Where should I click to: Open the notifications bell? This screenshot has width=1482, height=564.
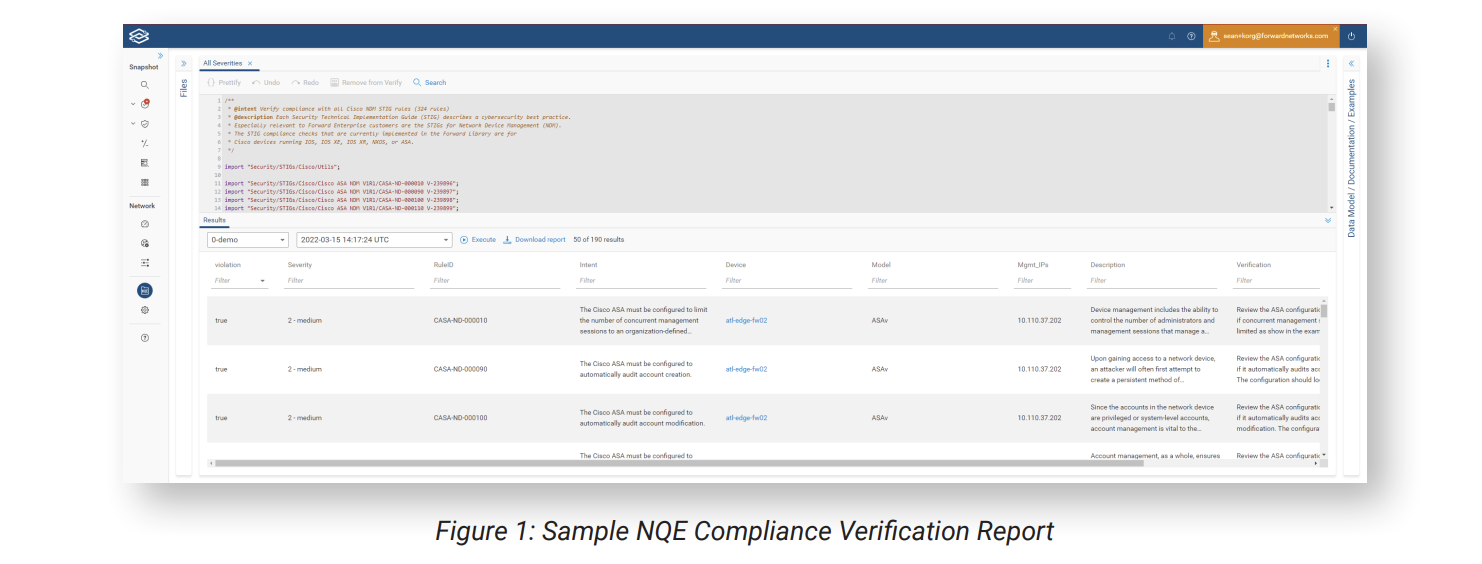(1172, 36)
